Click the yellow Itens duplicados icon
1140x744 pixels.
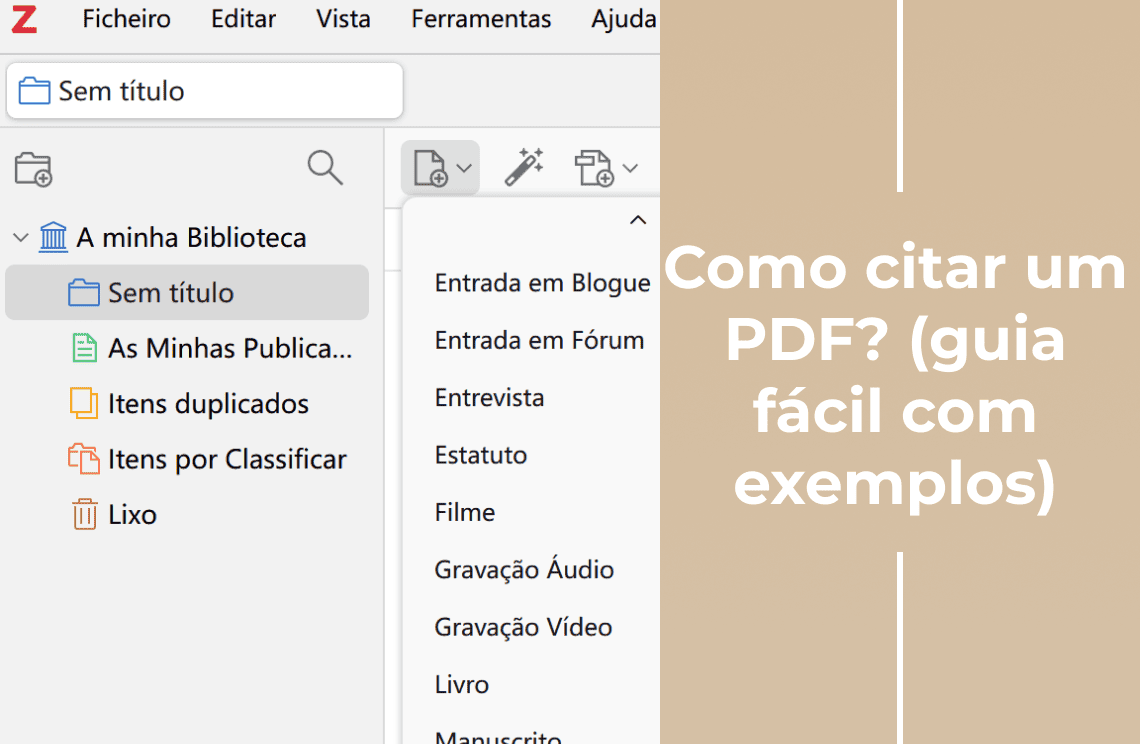click(84, 403)
